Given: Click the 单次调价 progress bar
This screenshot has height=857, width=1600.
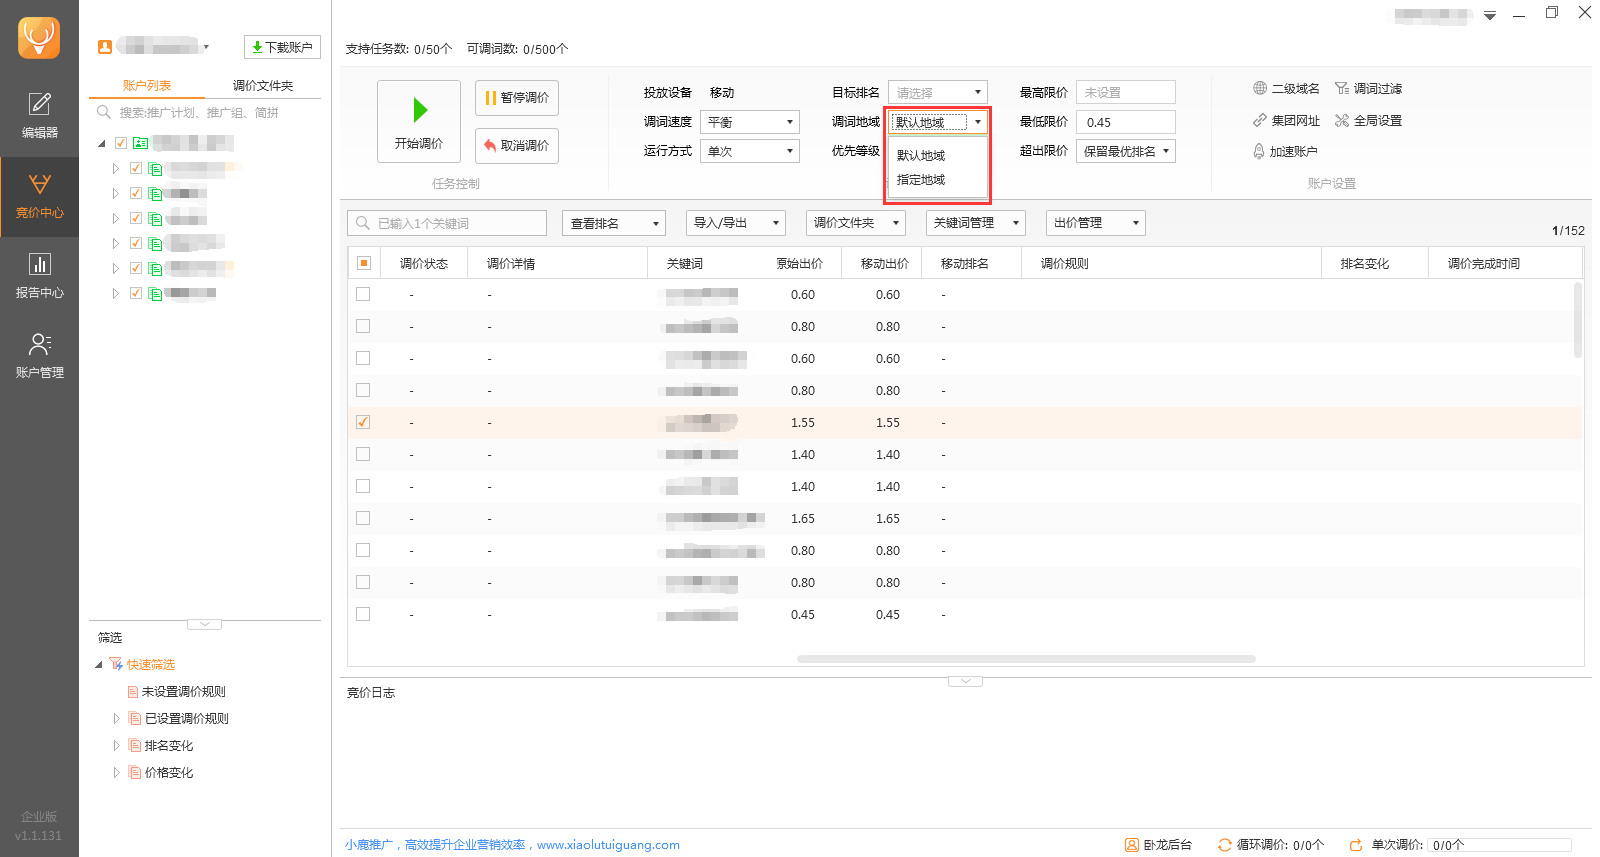Looking at the screenshot, I should coord(1499,845).
